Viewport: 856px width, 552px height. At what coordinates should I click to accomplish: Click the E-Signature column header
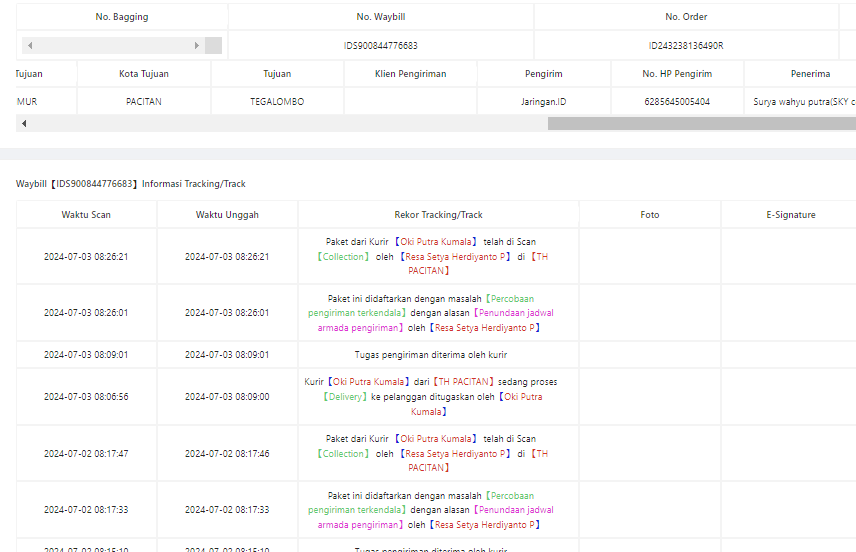tap(790, 215)
